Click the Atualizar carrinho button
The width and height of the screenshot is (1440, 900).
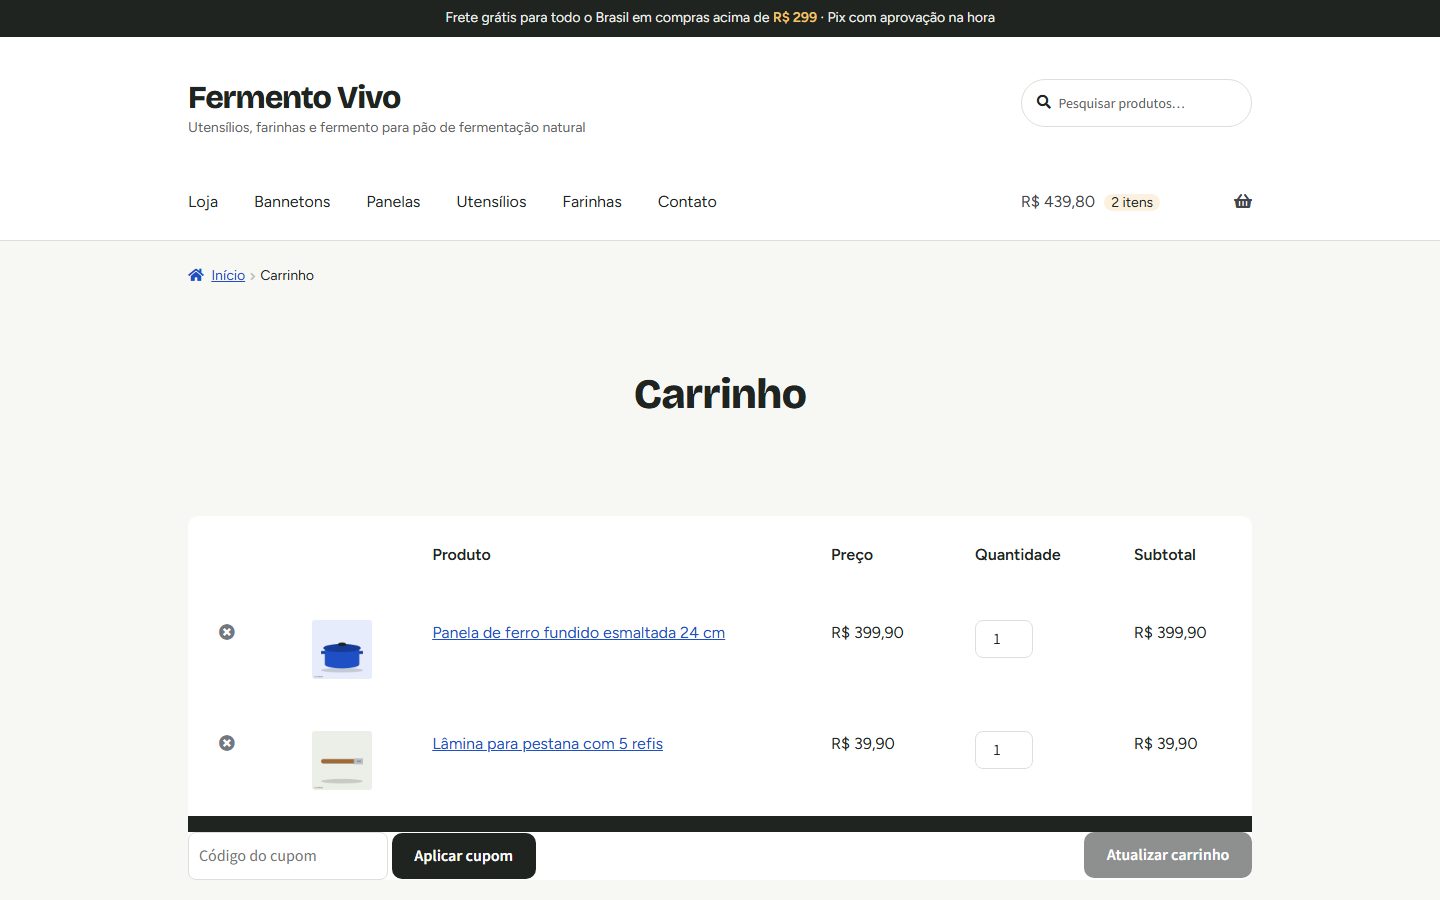tap(1168, 855)
